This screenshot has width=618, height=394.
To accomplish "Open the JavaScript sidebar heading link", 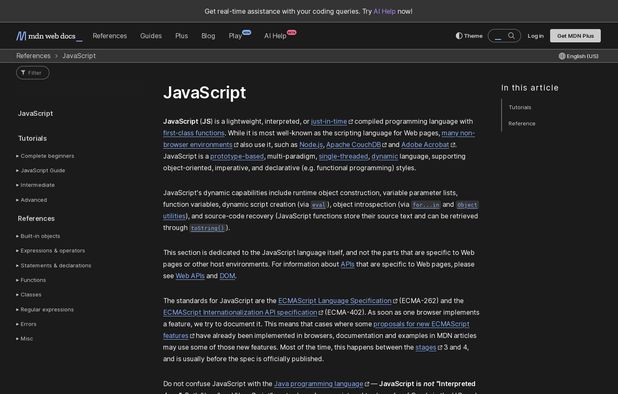I will [x=35, y=113].
